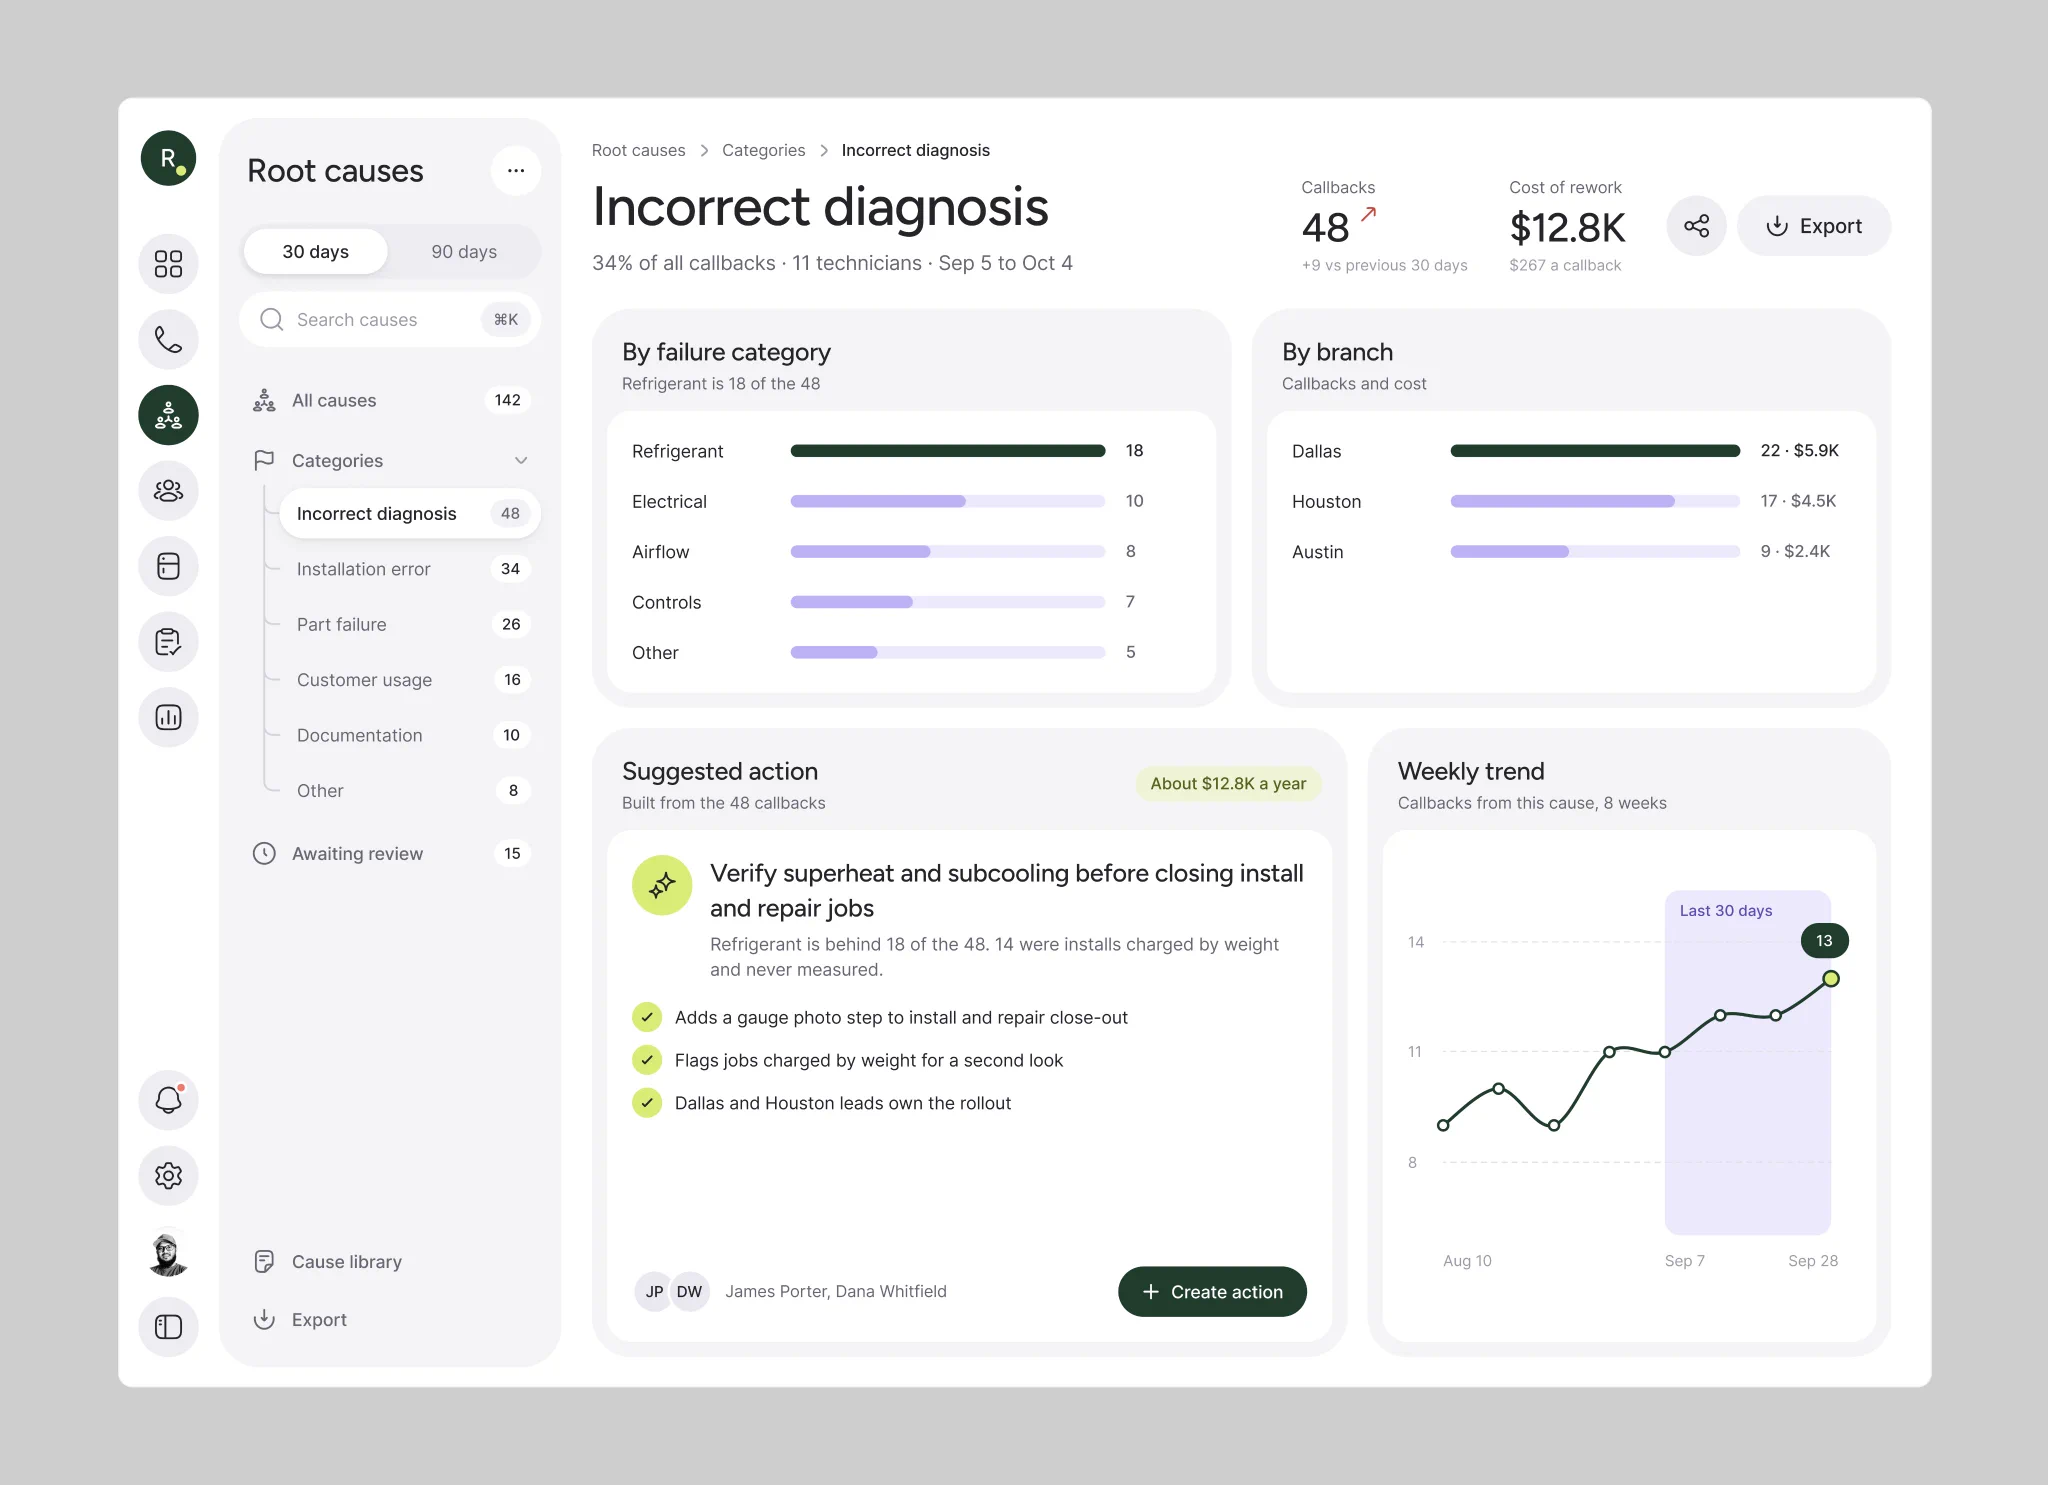Toggle the Dallas and Houston leads checkmark
The height and width of the screenshot is (1485, 2048).
647,1103
